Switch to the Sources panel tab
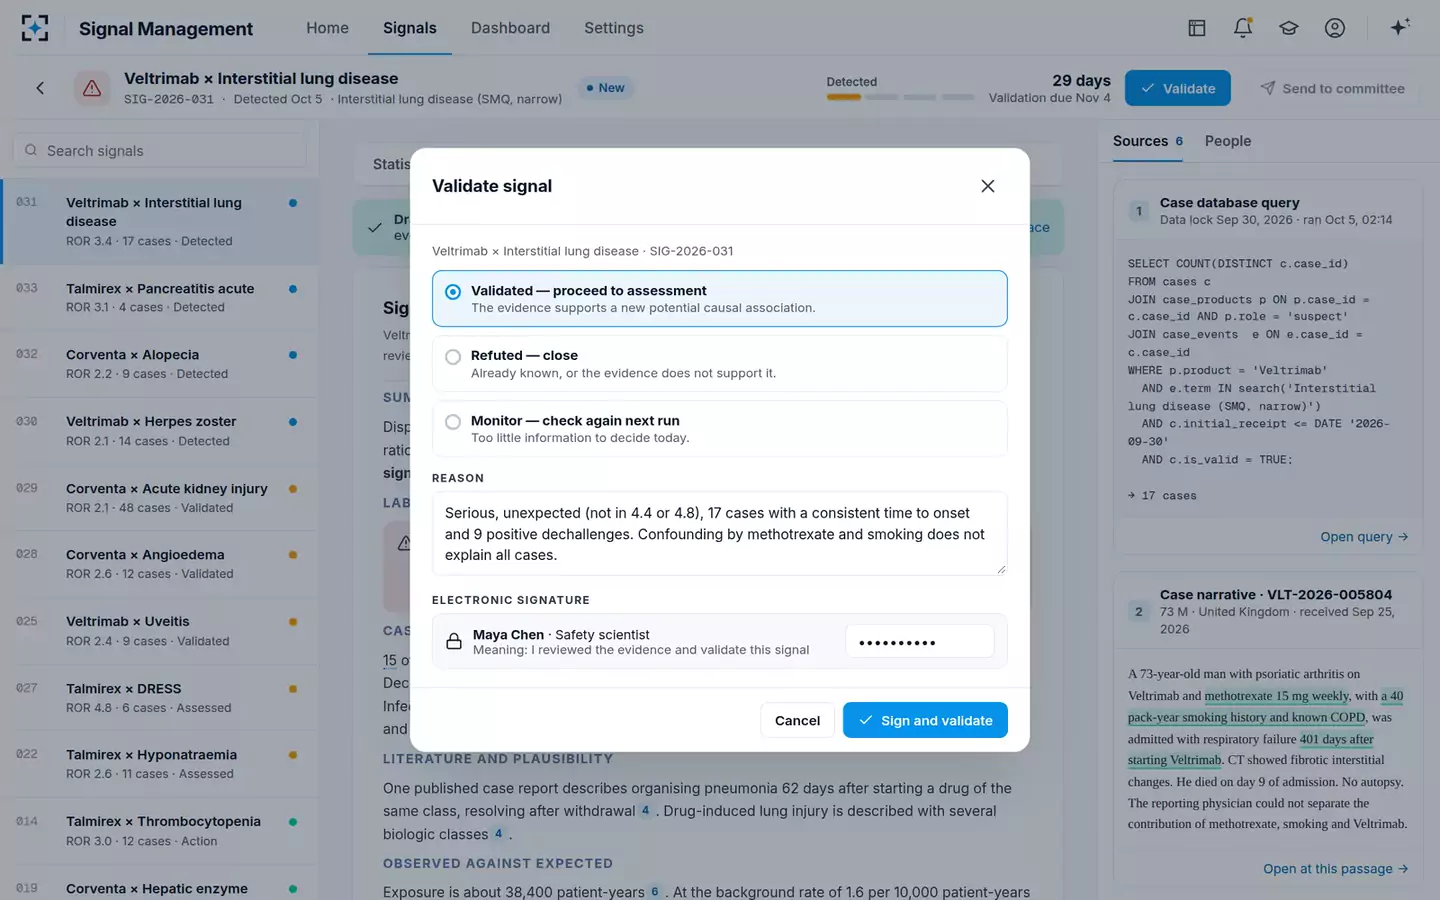Screen dimensions: 1440x900 coord(1148,141)
